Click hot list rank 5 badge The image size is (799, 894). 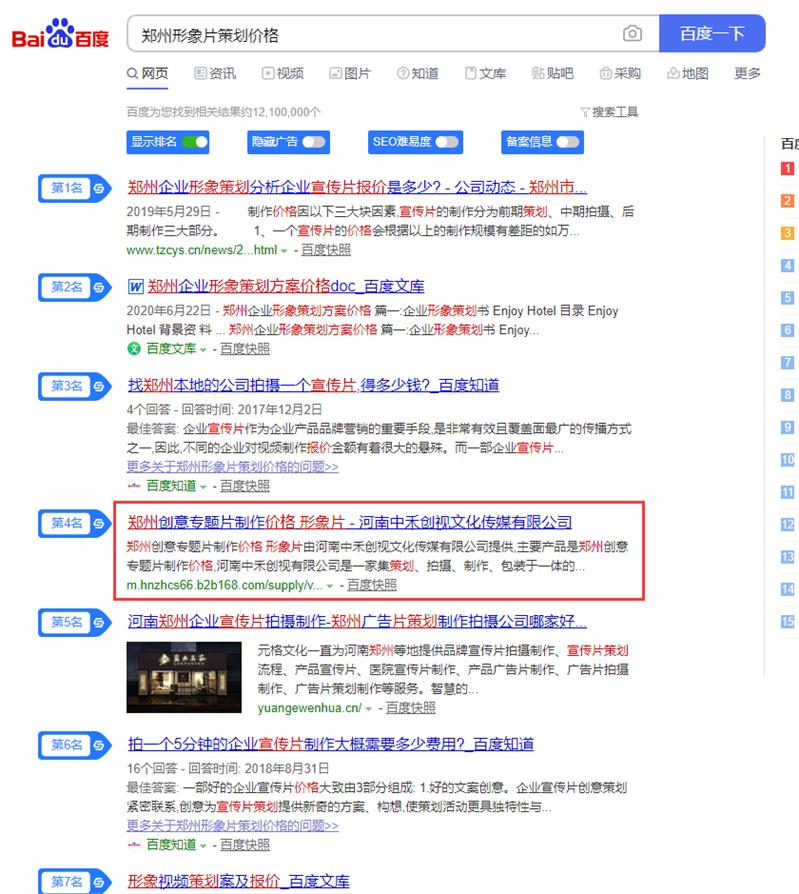click(788, 298)
